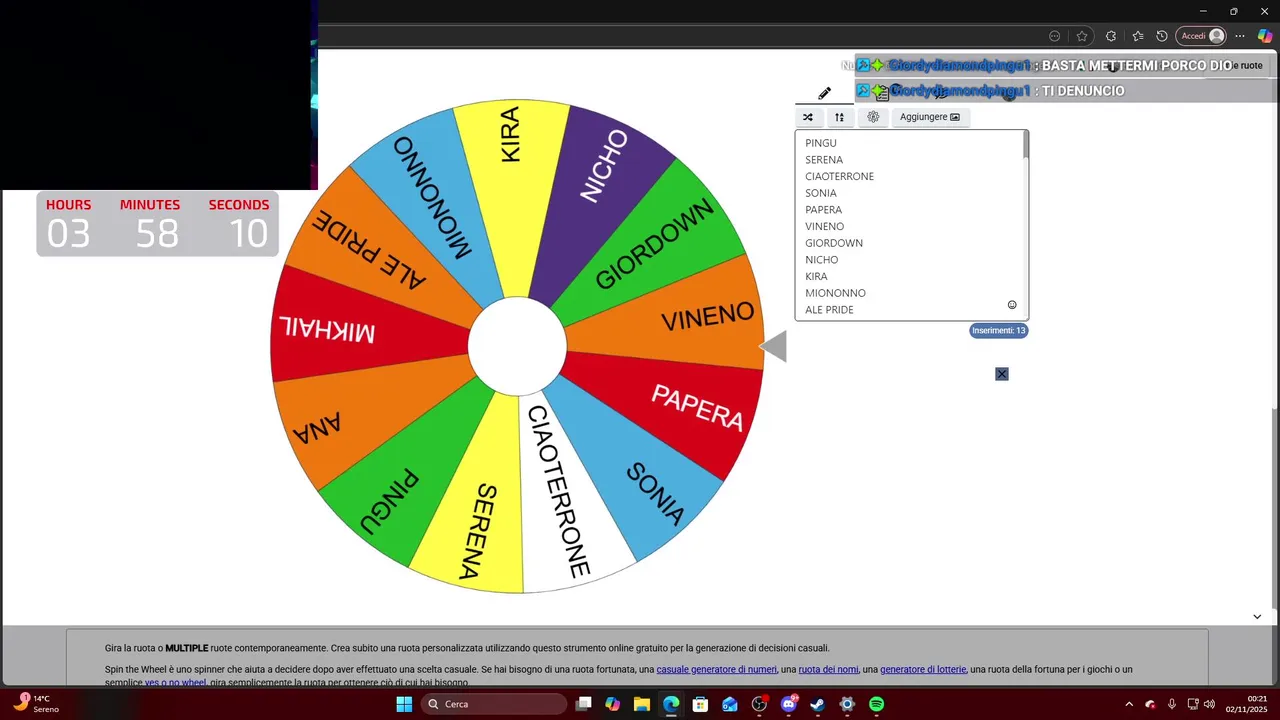Expand the page section chevron at bottom right
This screenshot has height=720, width=1280.
[x=1257, y=616]
